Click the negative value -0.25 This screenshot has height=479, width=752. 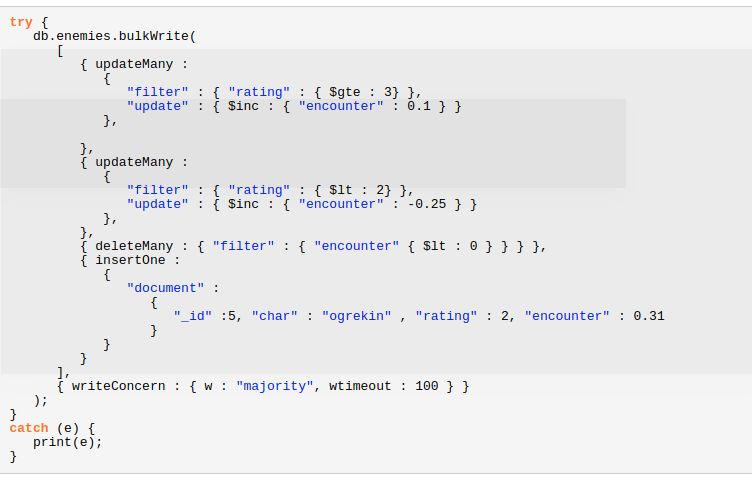tap(430, 204)
